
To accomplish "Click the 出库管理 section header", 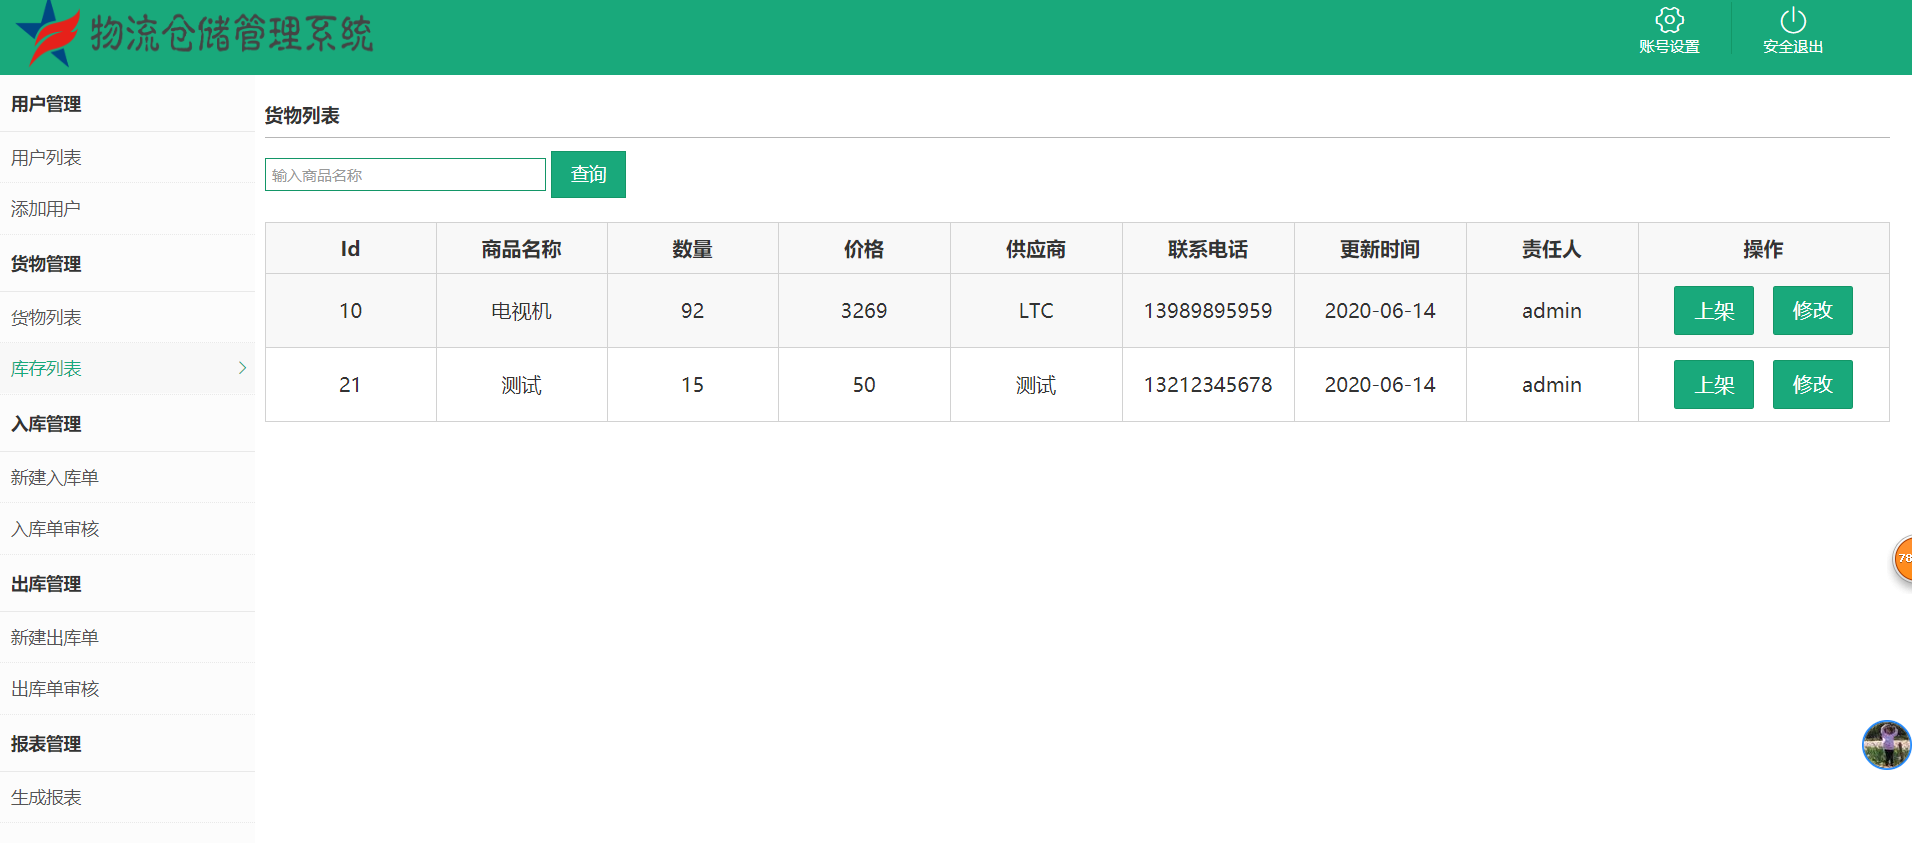I will pos(46,584).
